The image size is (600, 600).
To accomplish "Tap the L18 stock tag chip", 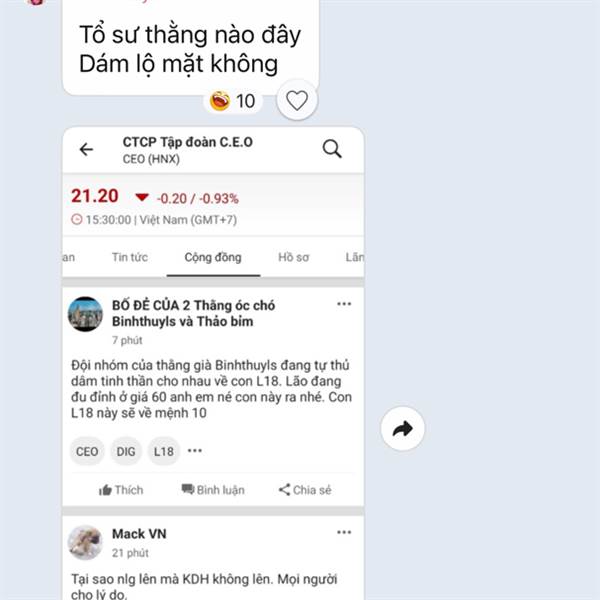I will point(164,452).
